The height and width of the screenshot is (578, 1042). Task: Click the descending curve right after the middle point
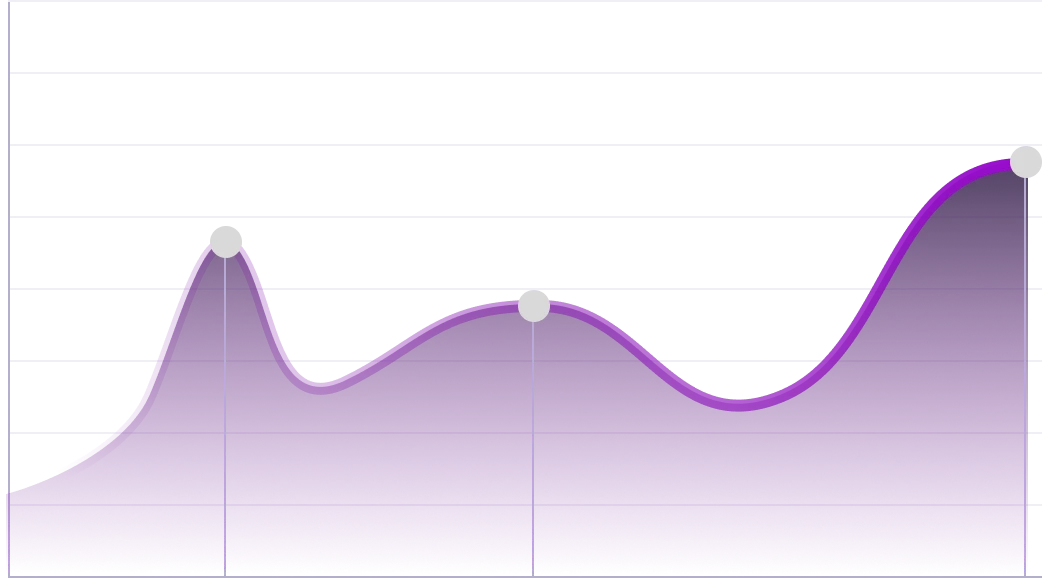(x=620, y=333)
